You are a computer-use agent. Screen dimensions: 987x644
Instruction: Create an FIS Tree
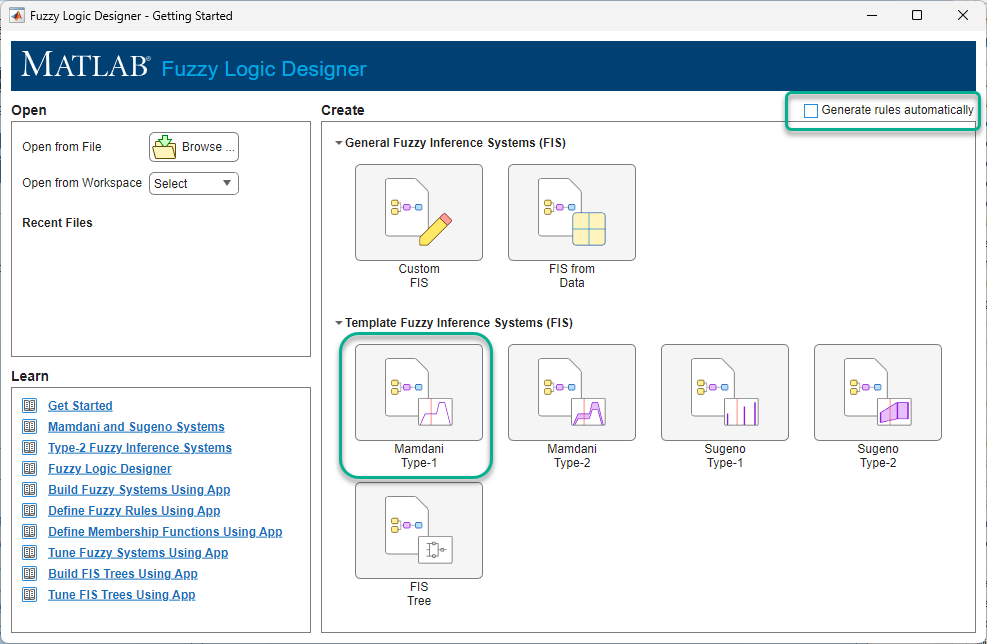(x=419, y=530)
